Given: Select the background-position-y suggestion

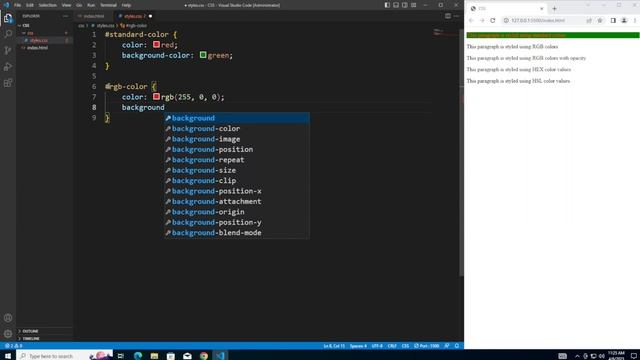Looking at the screenshot, I should [x=237, y=222].
